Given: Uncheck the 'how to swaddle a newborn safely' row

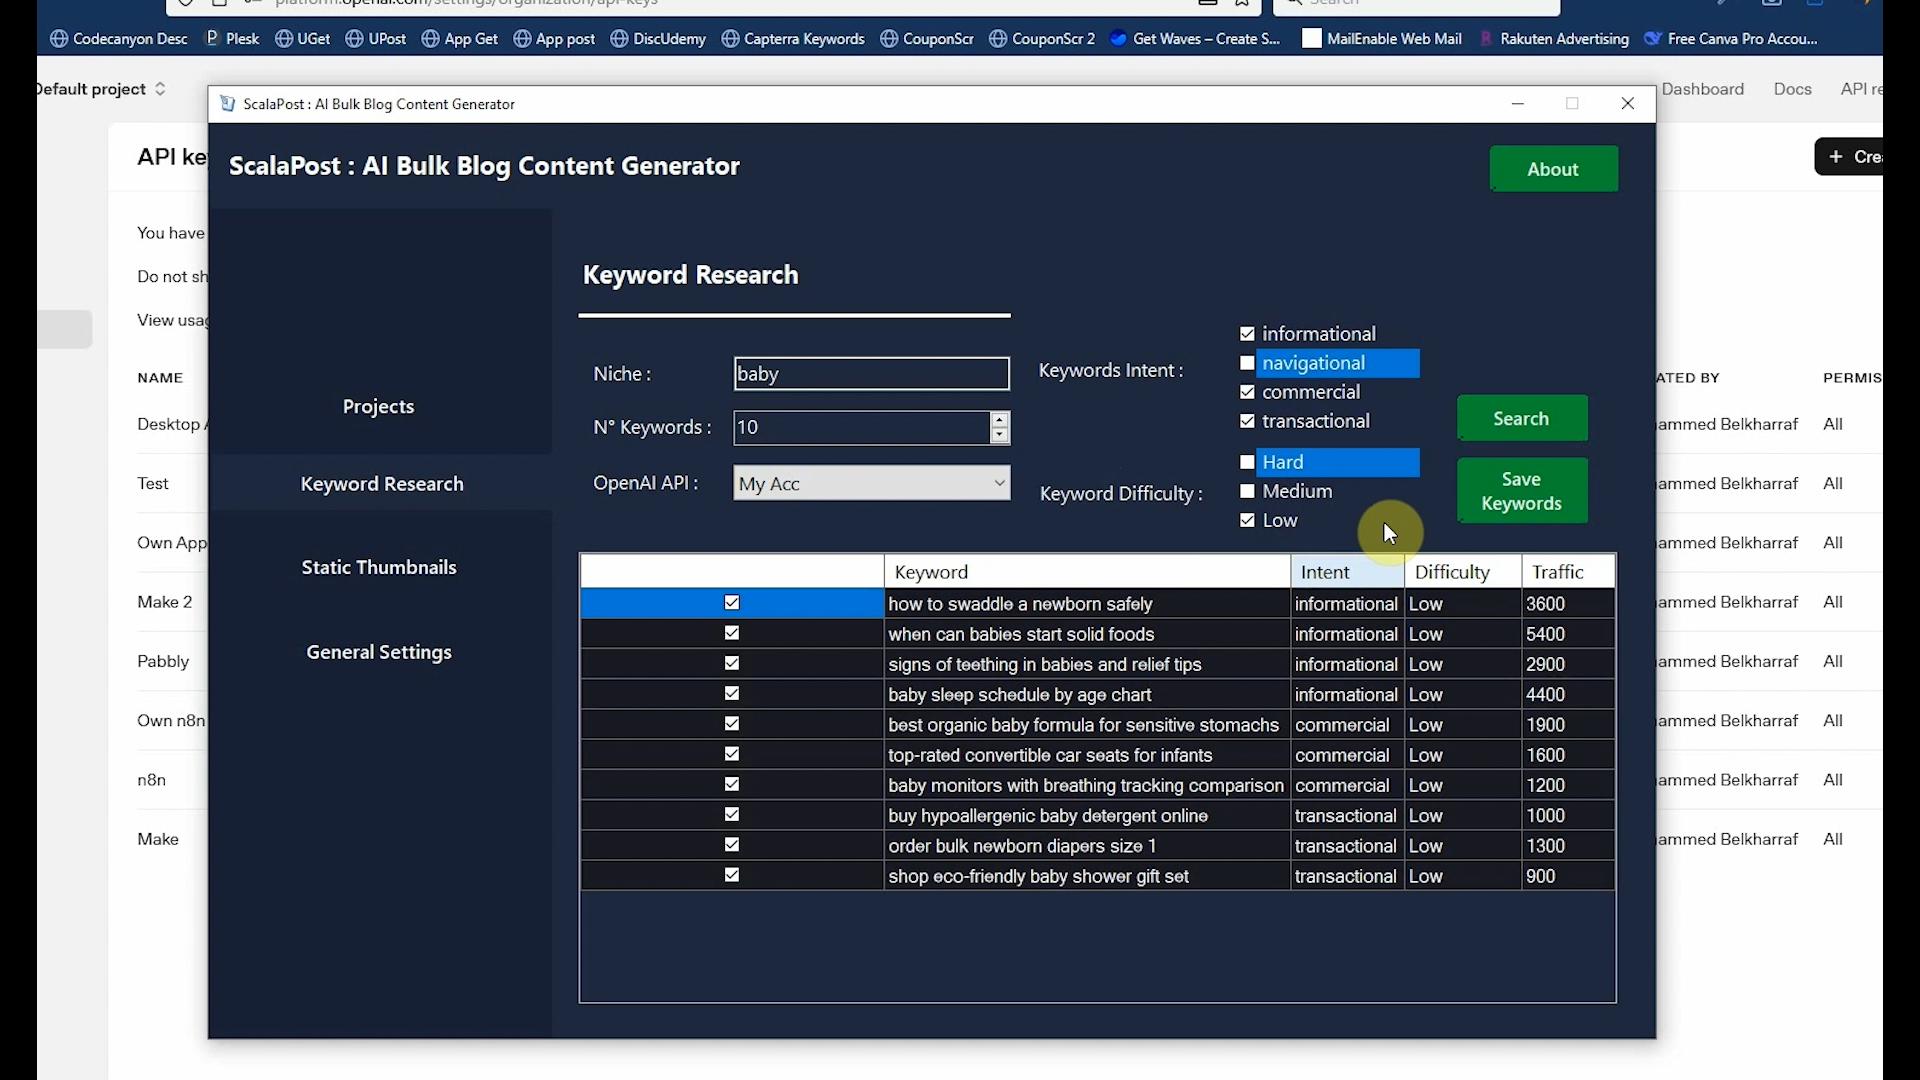Looking at the screenshot, I should (731, 603).
